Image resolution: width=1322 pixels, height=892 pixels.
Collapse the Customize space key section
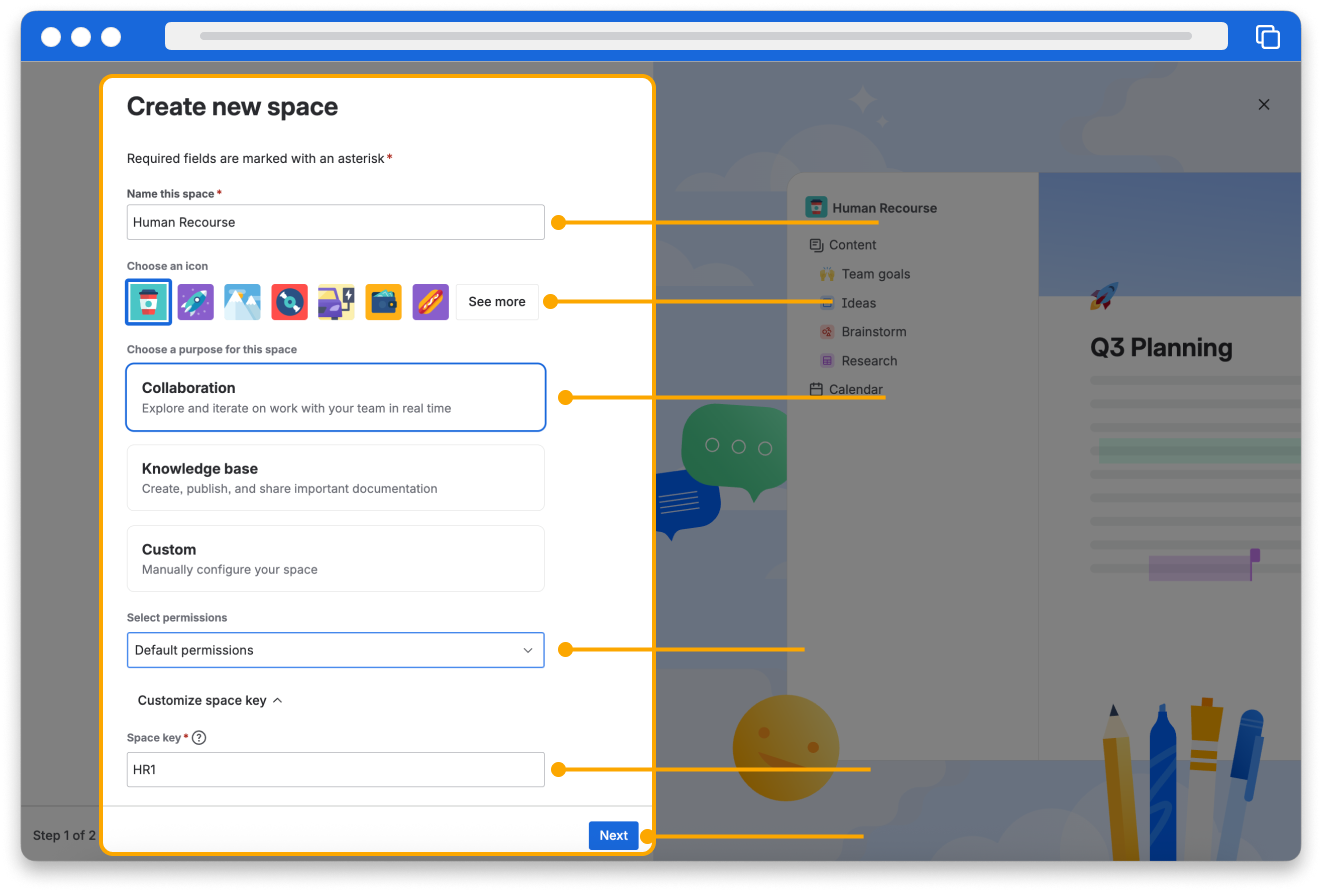coord(210,701)
